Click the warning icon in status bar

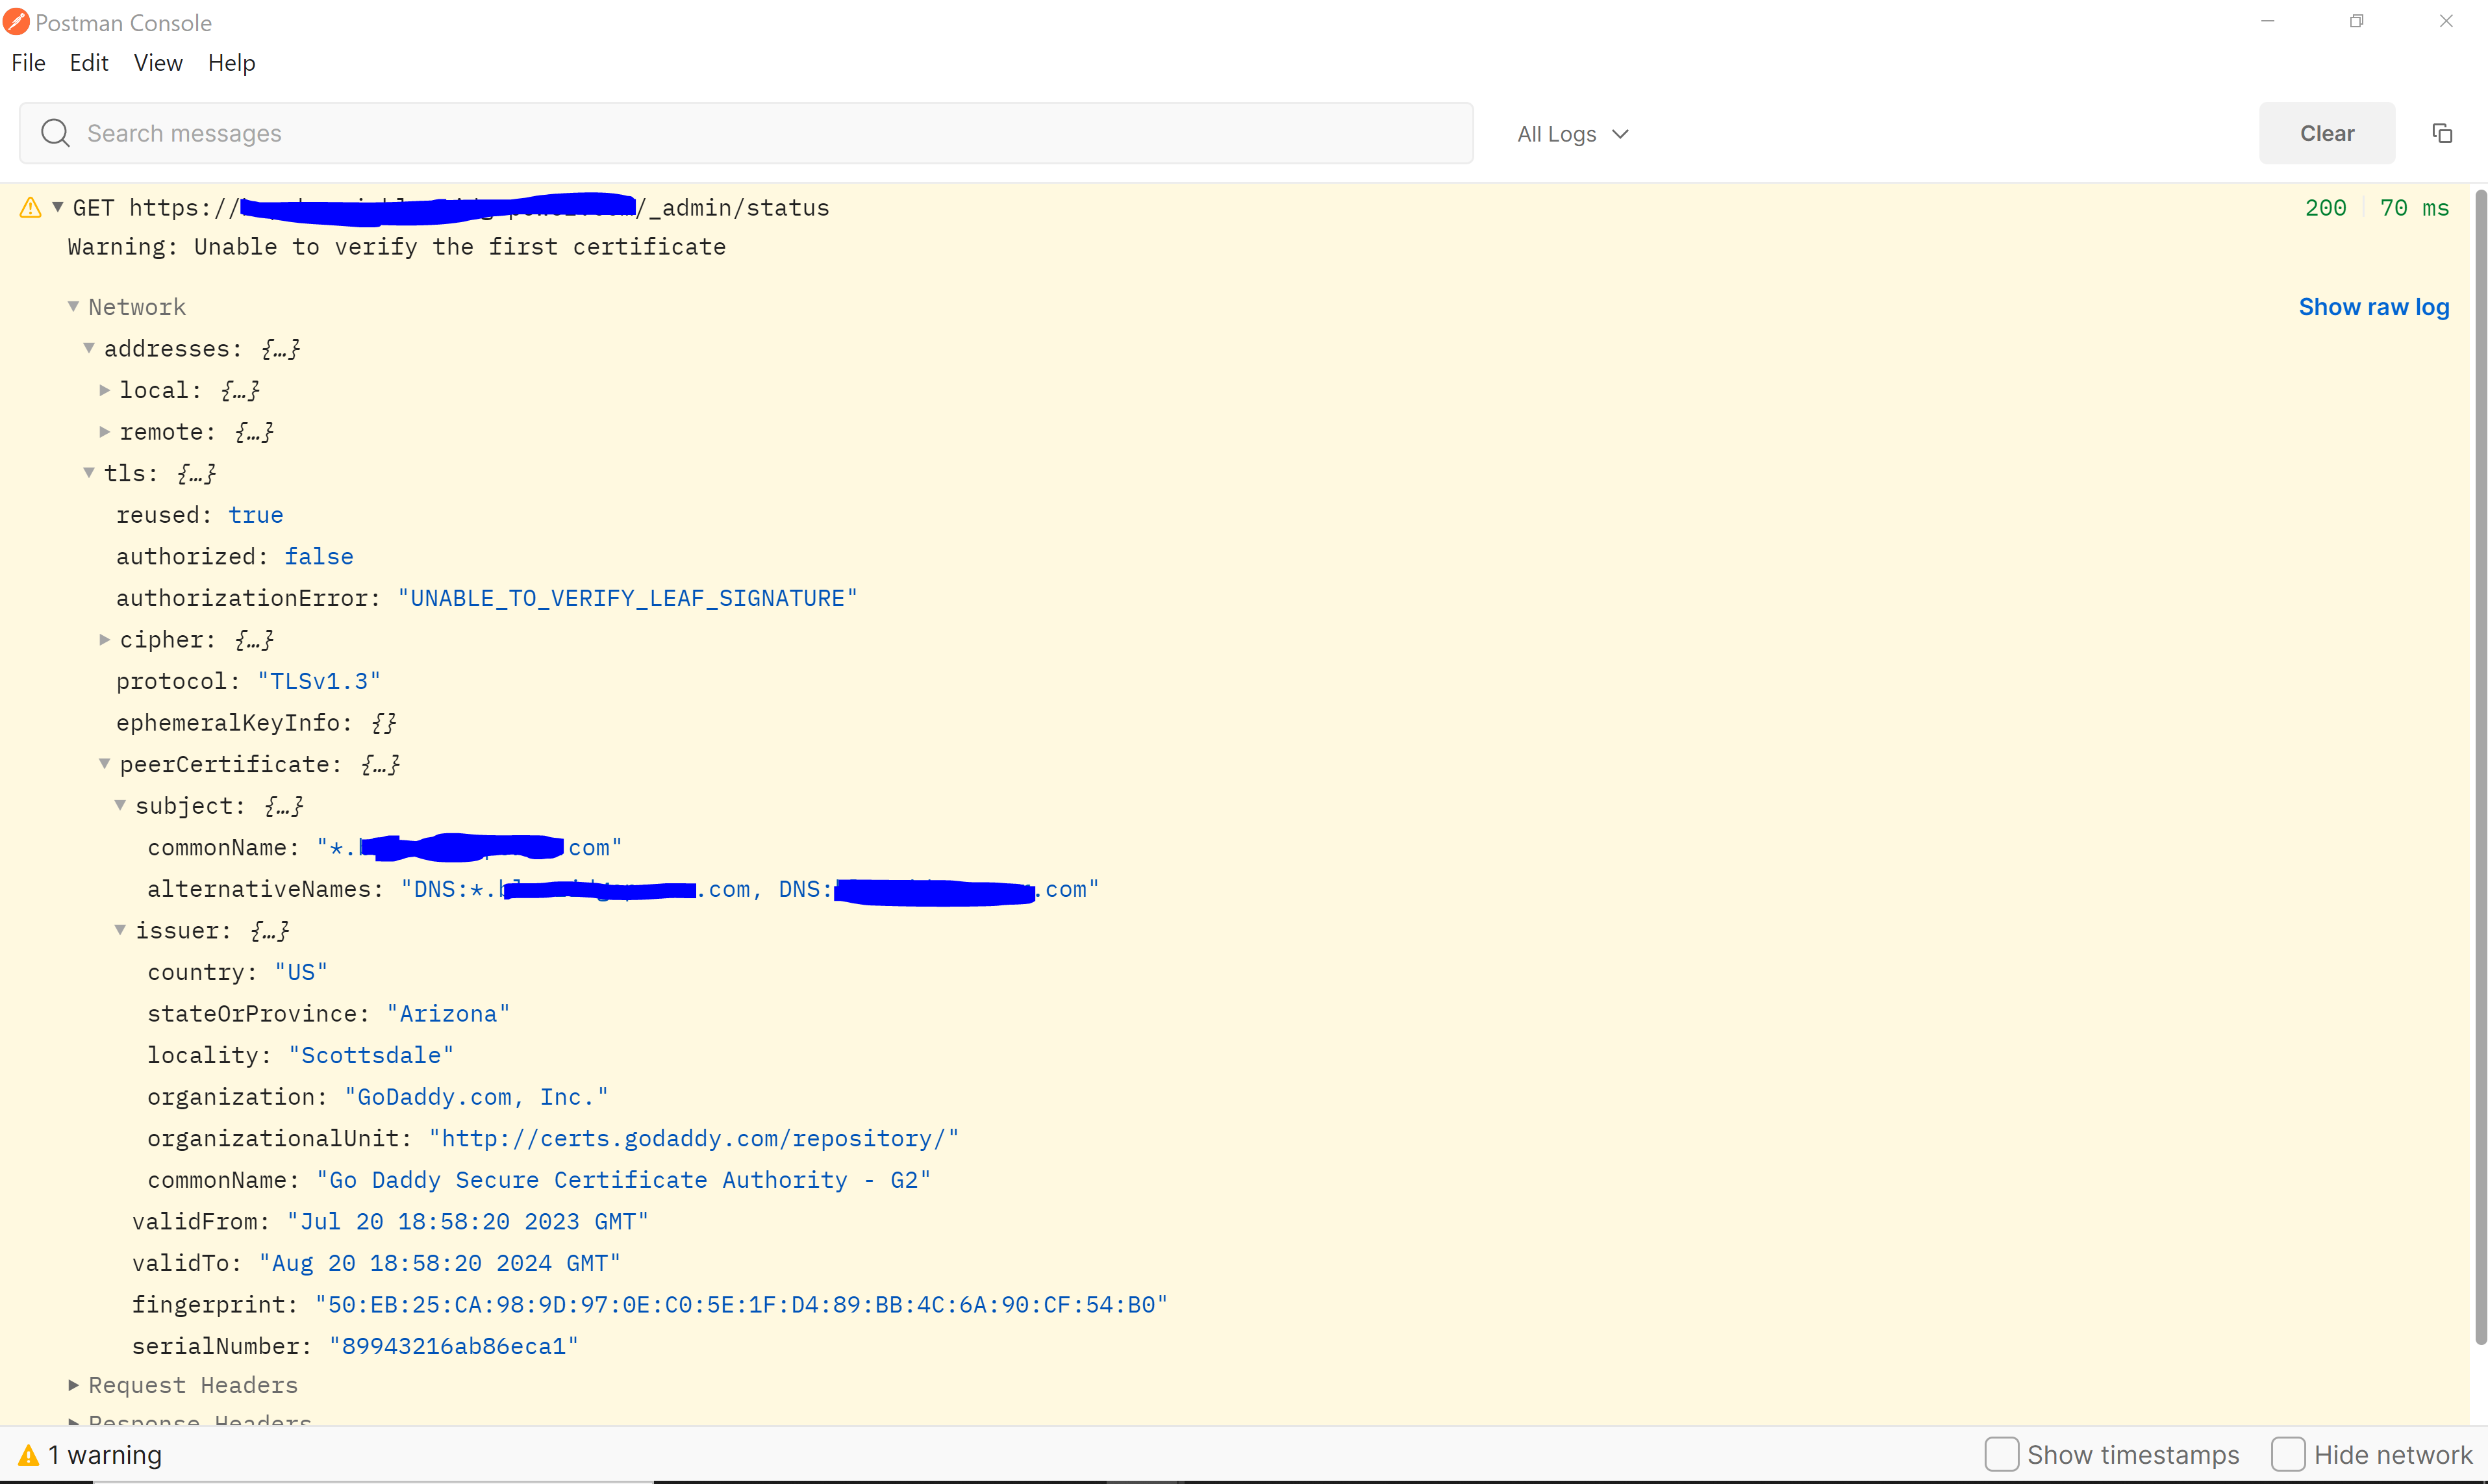(x=29, y=1455)
